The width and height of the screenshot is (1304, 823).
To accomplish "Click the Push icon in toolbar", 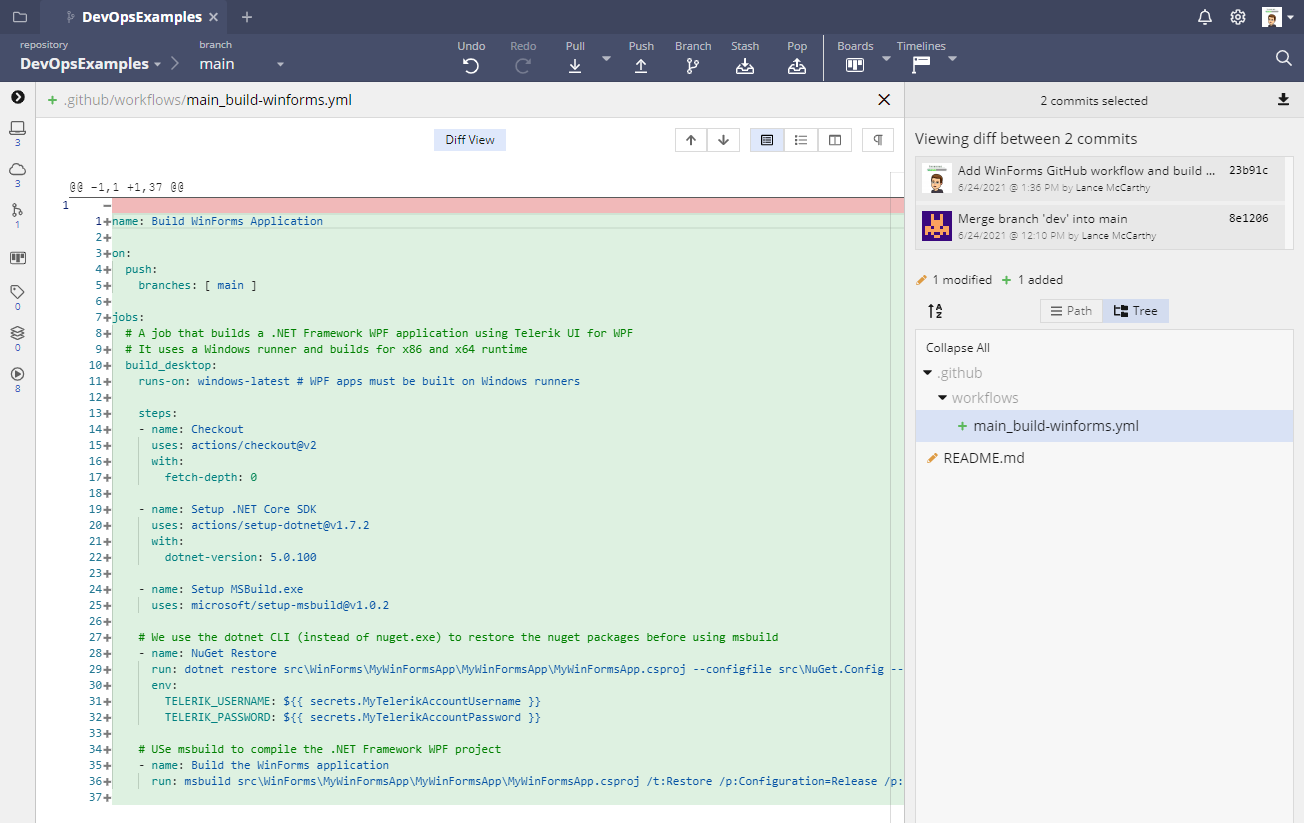I will click(x=641, y=66).
